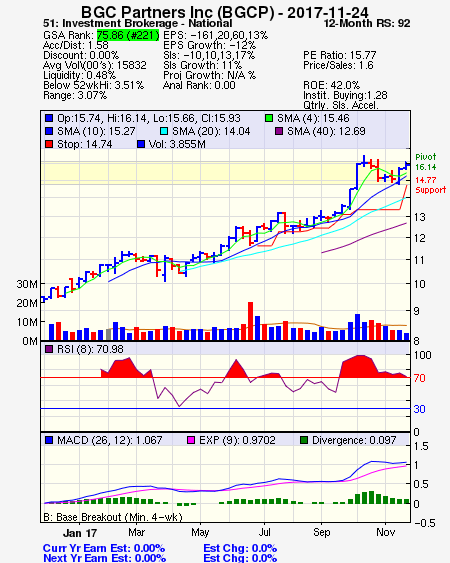450x563 pixels.
Task: Click the Jan 17 date axis label
Action: (x=79, y=532)
